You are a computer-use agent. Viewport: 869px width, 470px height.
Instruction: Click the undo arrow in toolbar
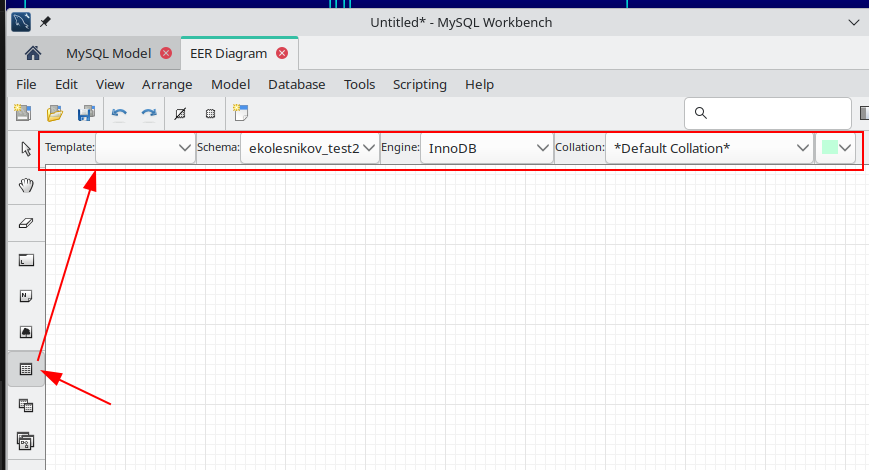(119, 113)
